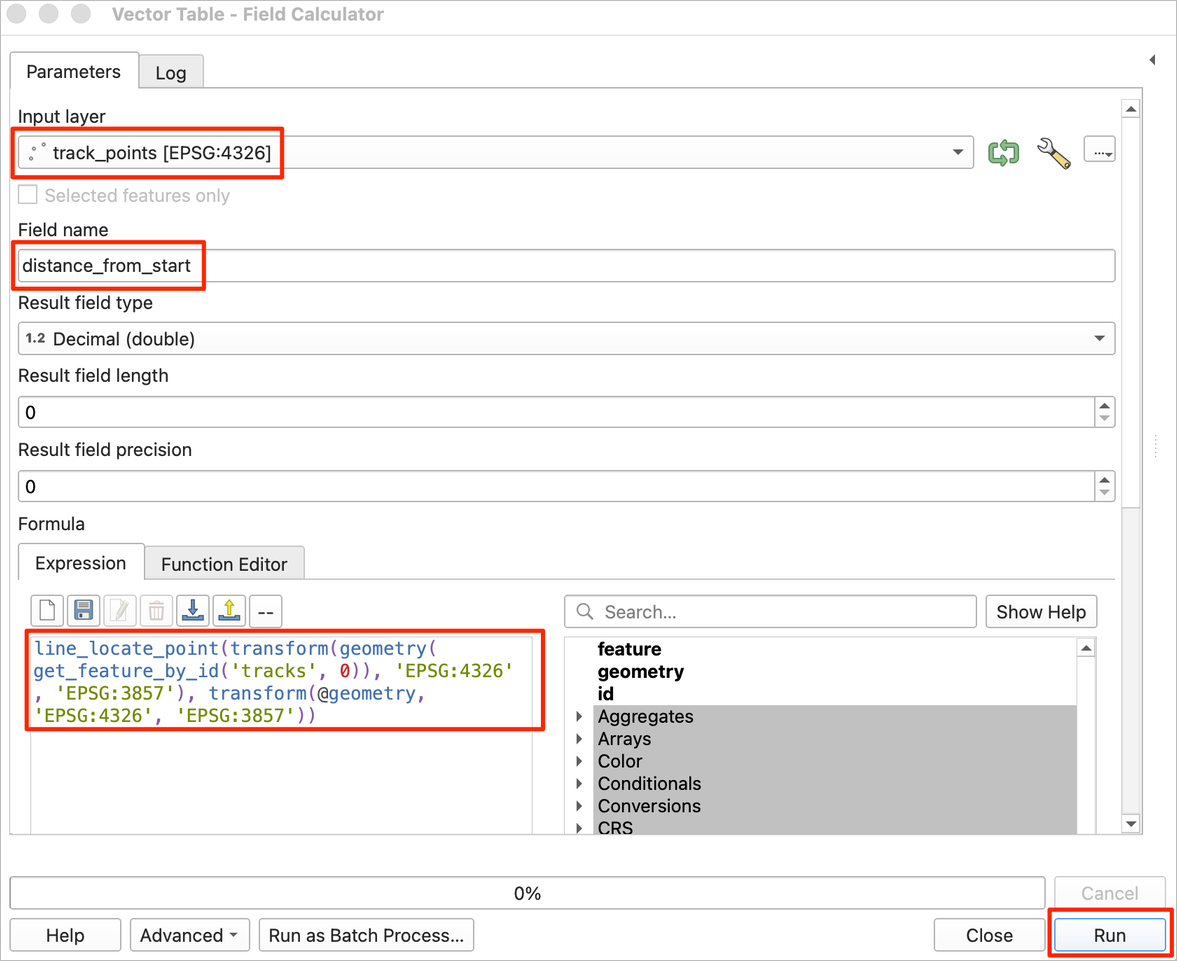
Task: Collapse the side panel using top-right arrow
Action: coord(1152,60)
